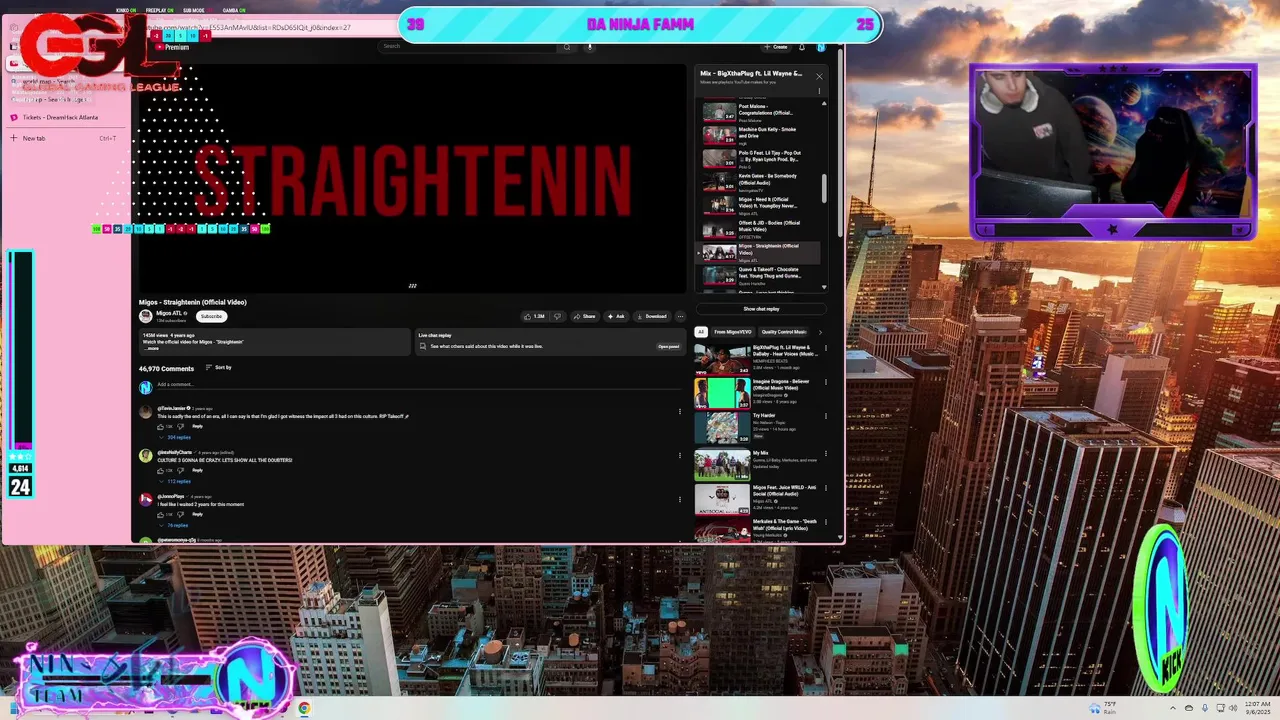This screenshot has height=720, width=1280.
Task: Open options for Imagine Dragons Believer video
Action: (826, 382)
